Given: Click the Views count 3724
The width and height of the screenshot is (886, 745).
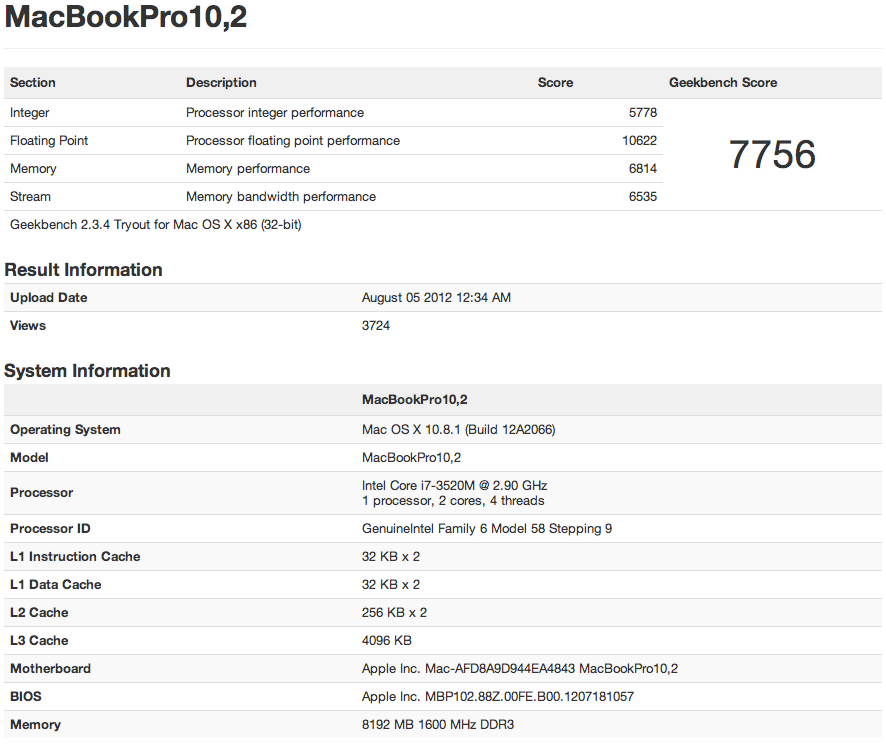Looking at the screenshot, I should point(376,326).
